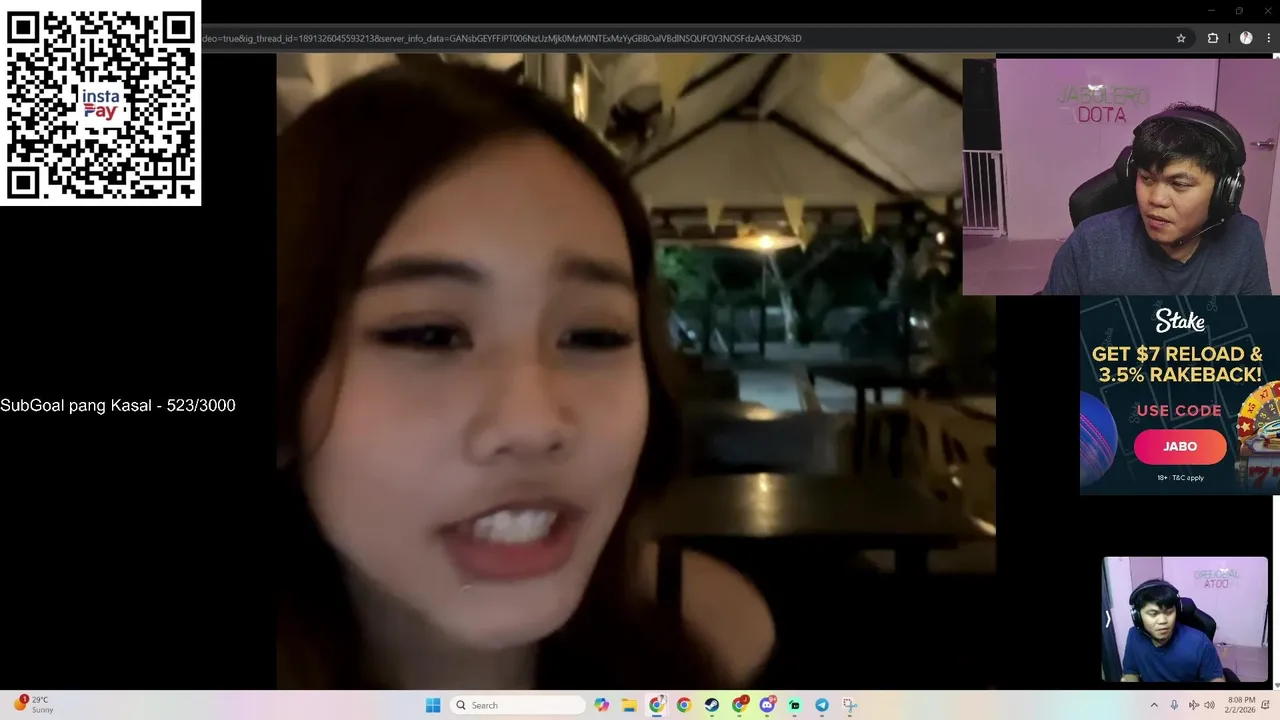Open Steam from the taskbar
This screenshot has height=720, width=1280.
(711, 705)
